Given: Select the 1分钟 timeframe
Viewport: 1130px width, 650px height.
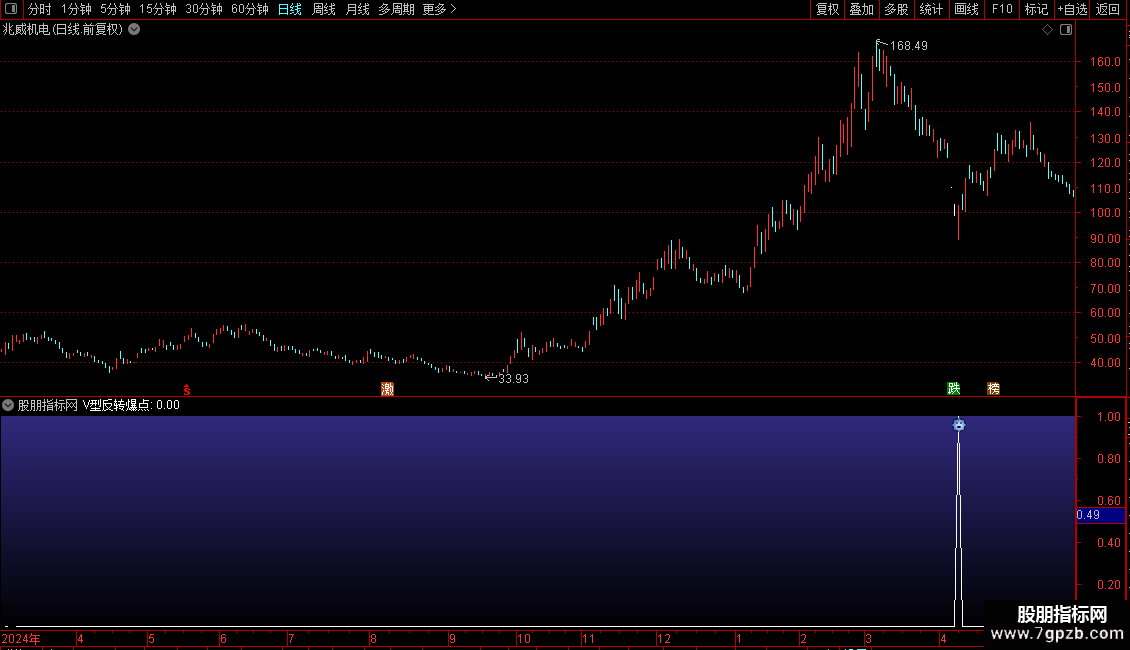Looking at the screenshot, I should (x=76, y=9).
